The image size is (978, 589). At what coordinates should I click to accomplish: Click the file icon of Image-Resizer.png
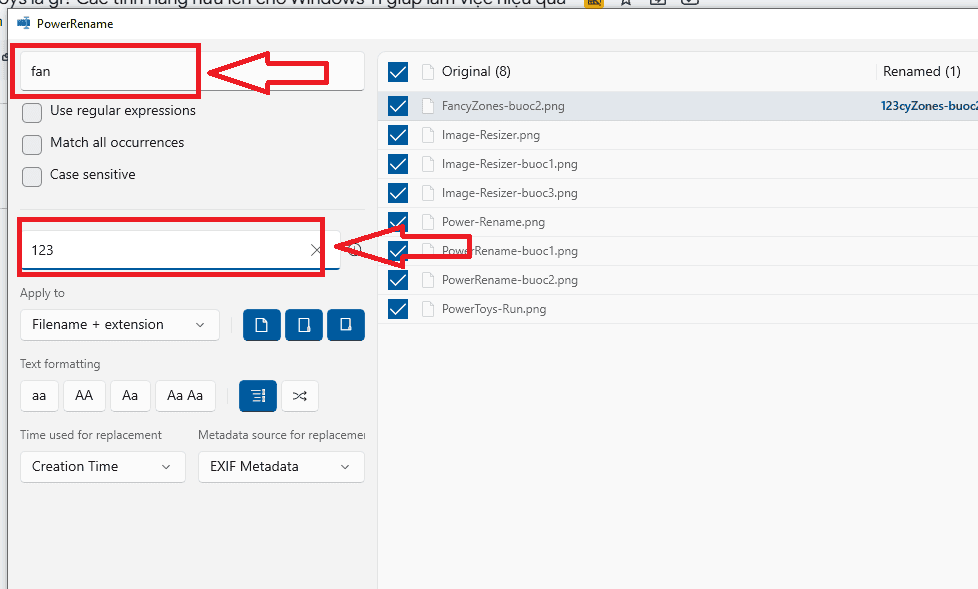[x=428, y=135]
